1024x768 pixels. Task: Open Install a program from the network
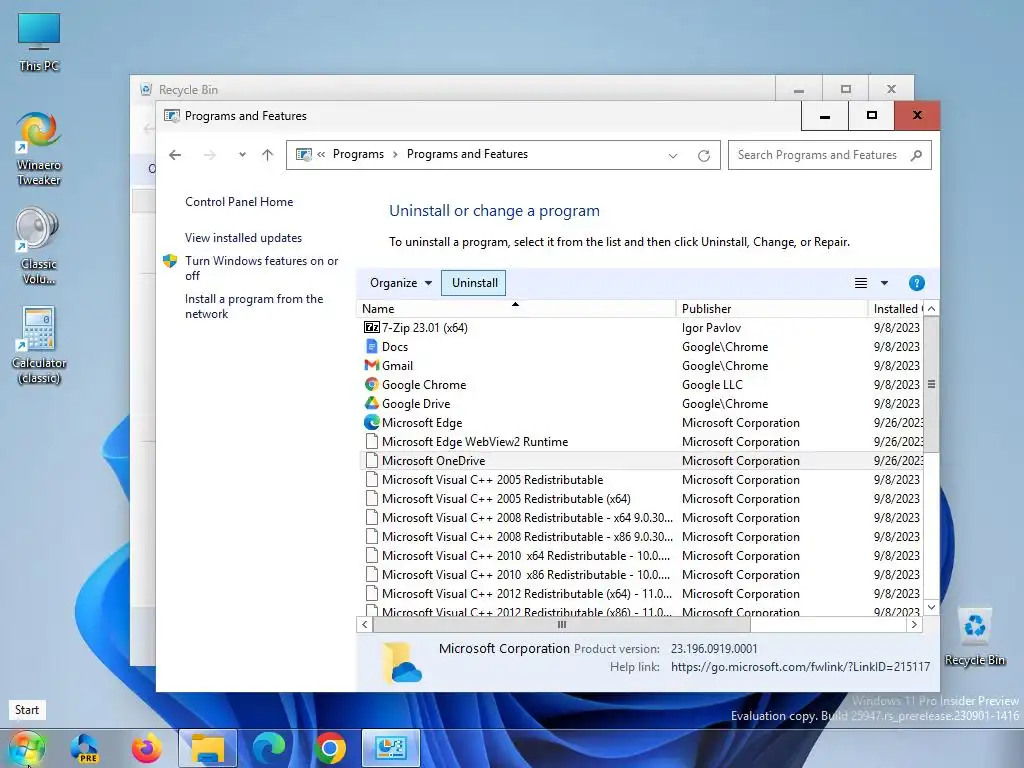click(253, 306)
